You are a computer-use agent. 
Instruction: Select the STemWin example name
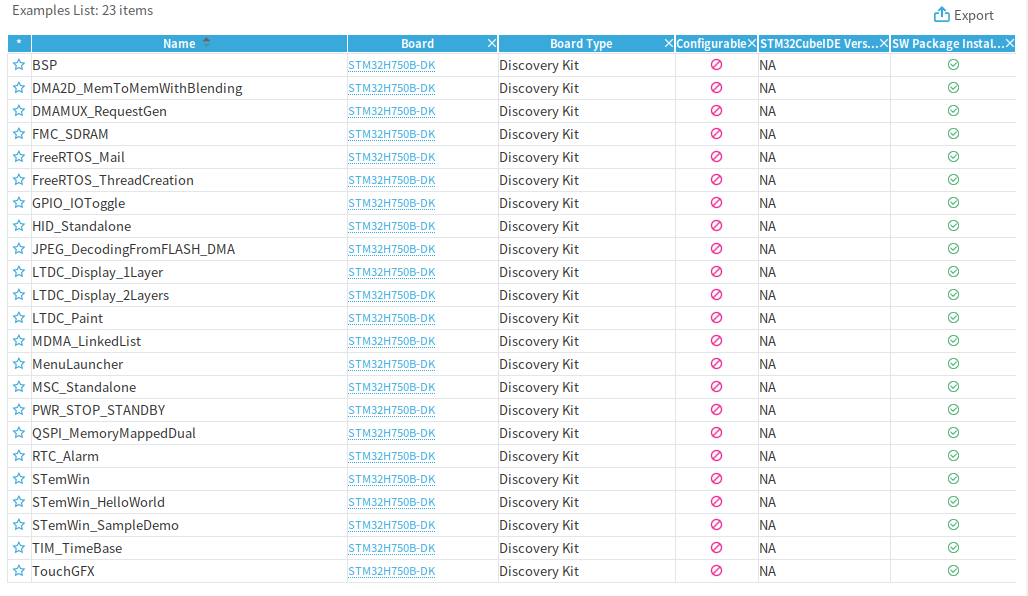(x=61, y=479)
